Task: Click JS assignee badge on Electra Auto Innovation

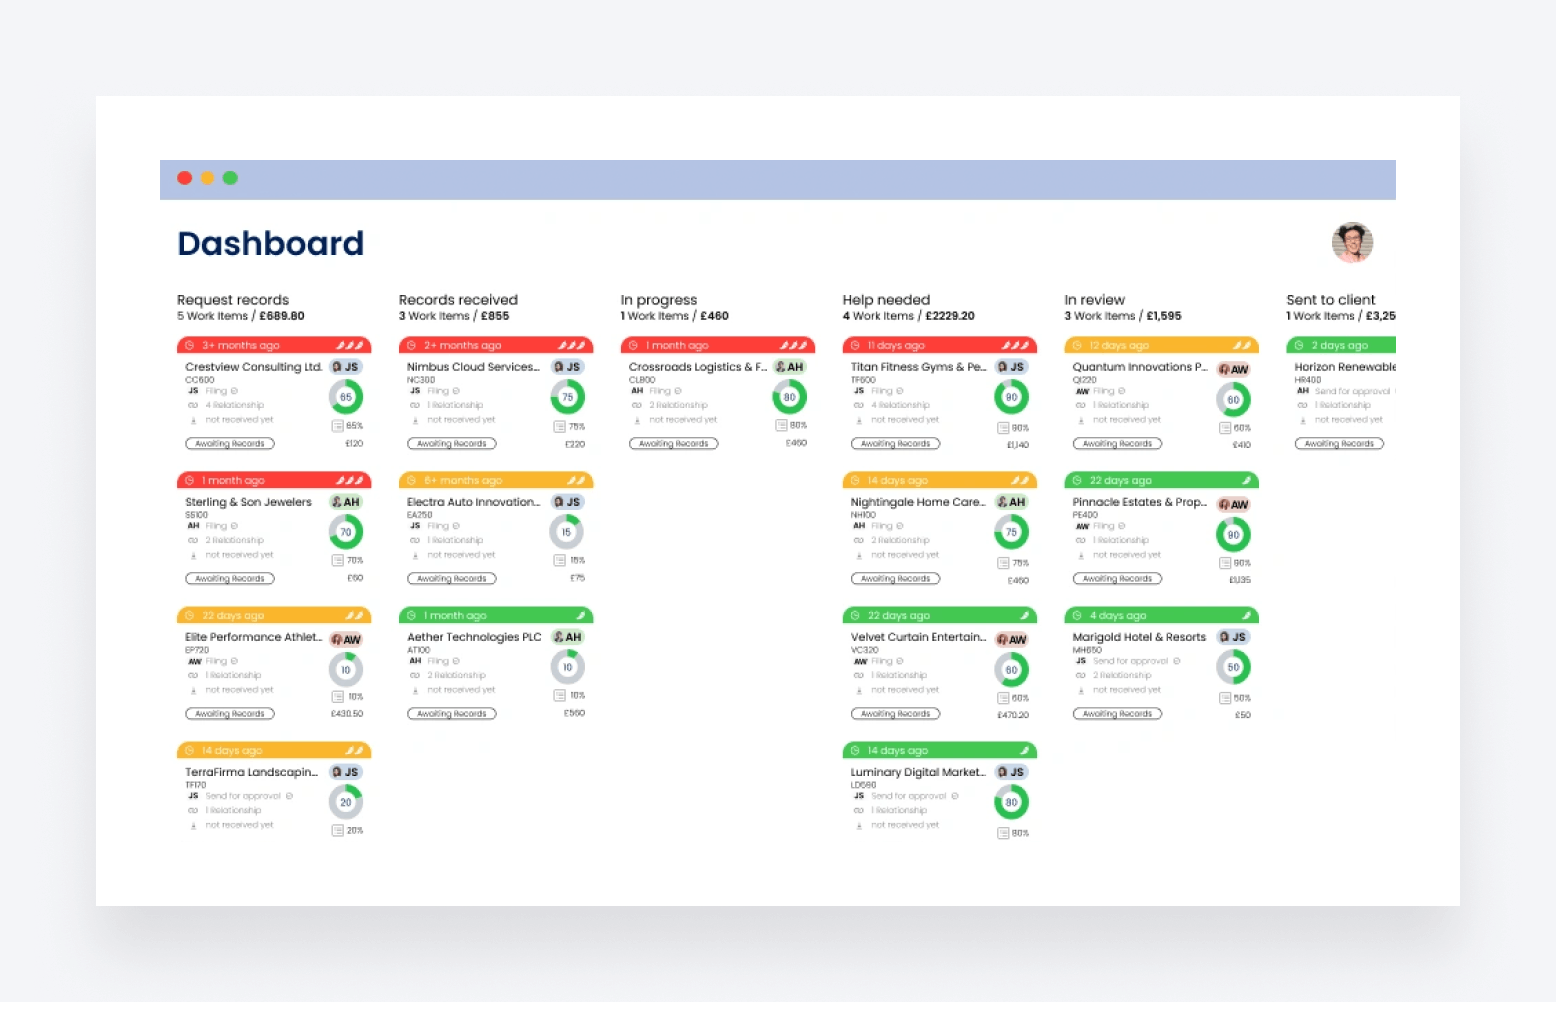Action: [x=567, y=502]
